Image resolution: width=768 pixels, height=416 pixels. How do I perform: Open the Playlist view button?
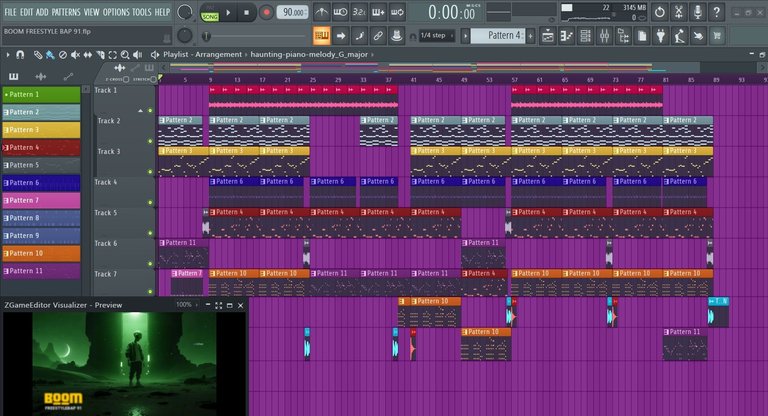pos(548,36)
